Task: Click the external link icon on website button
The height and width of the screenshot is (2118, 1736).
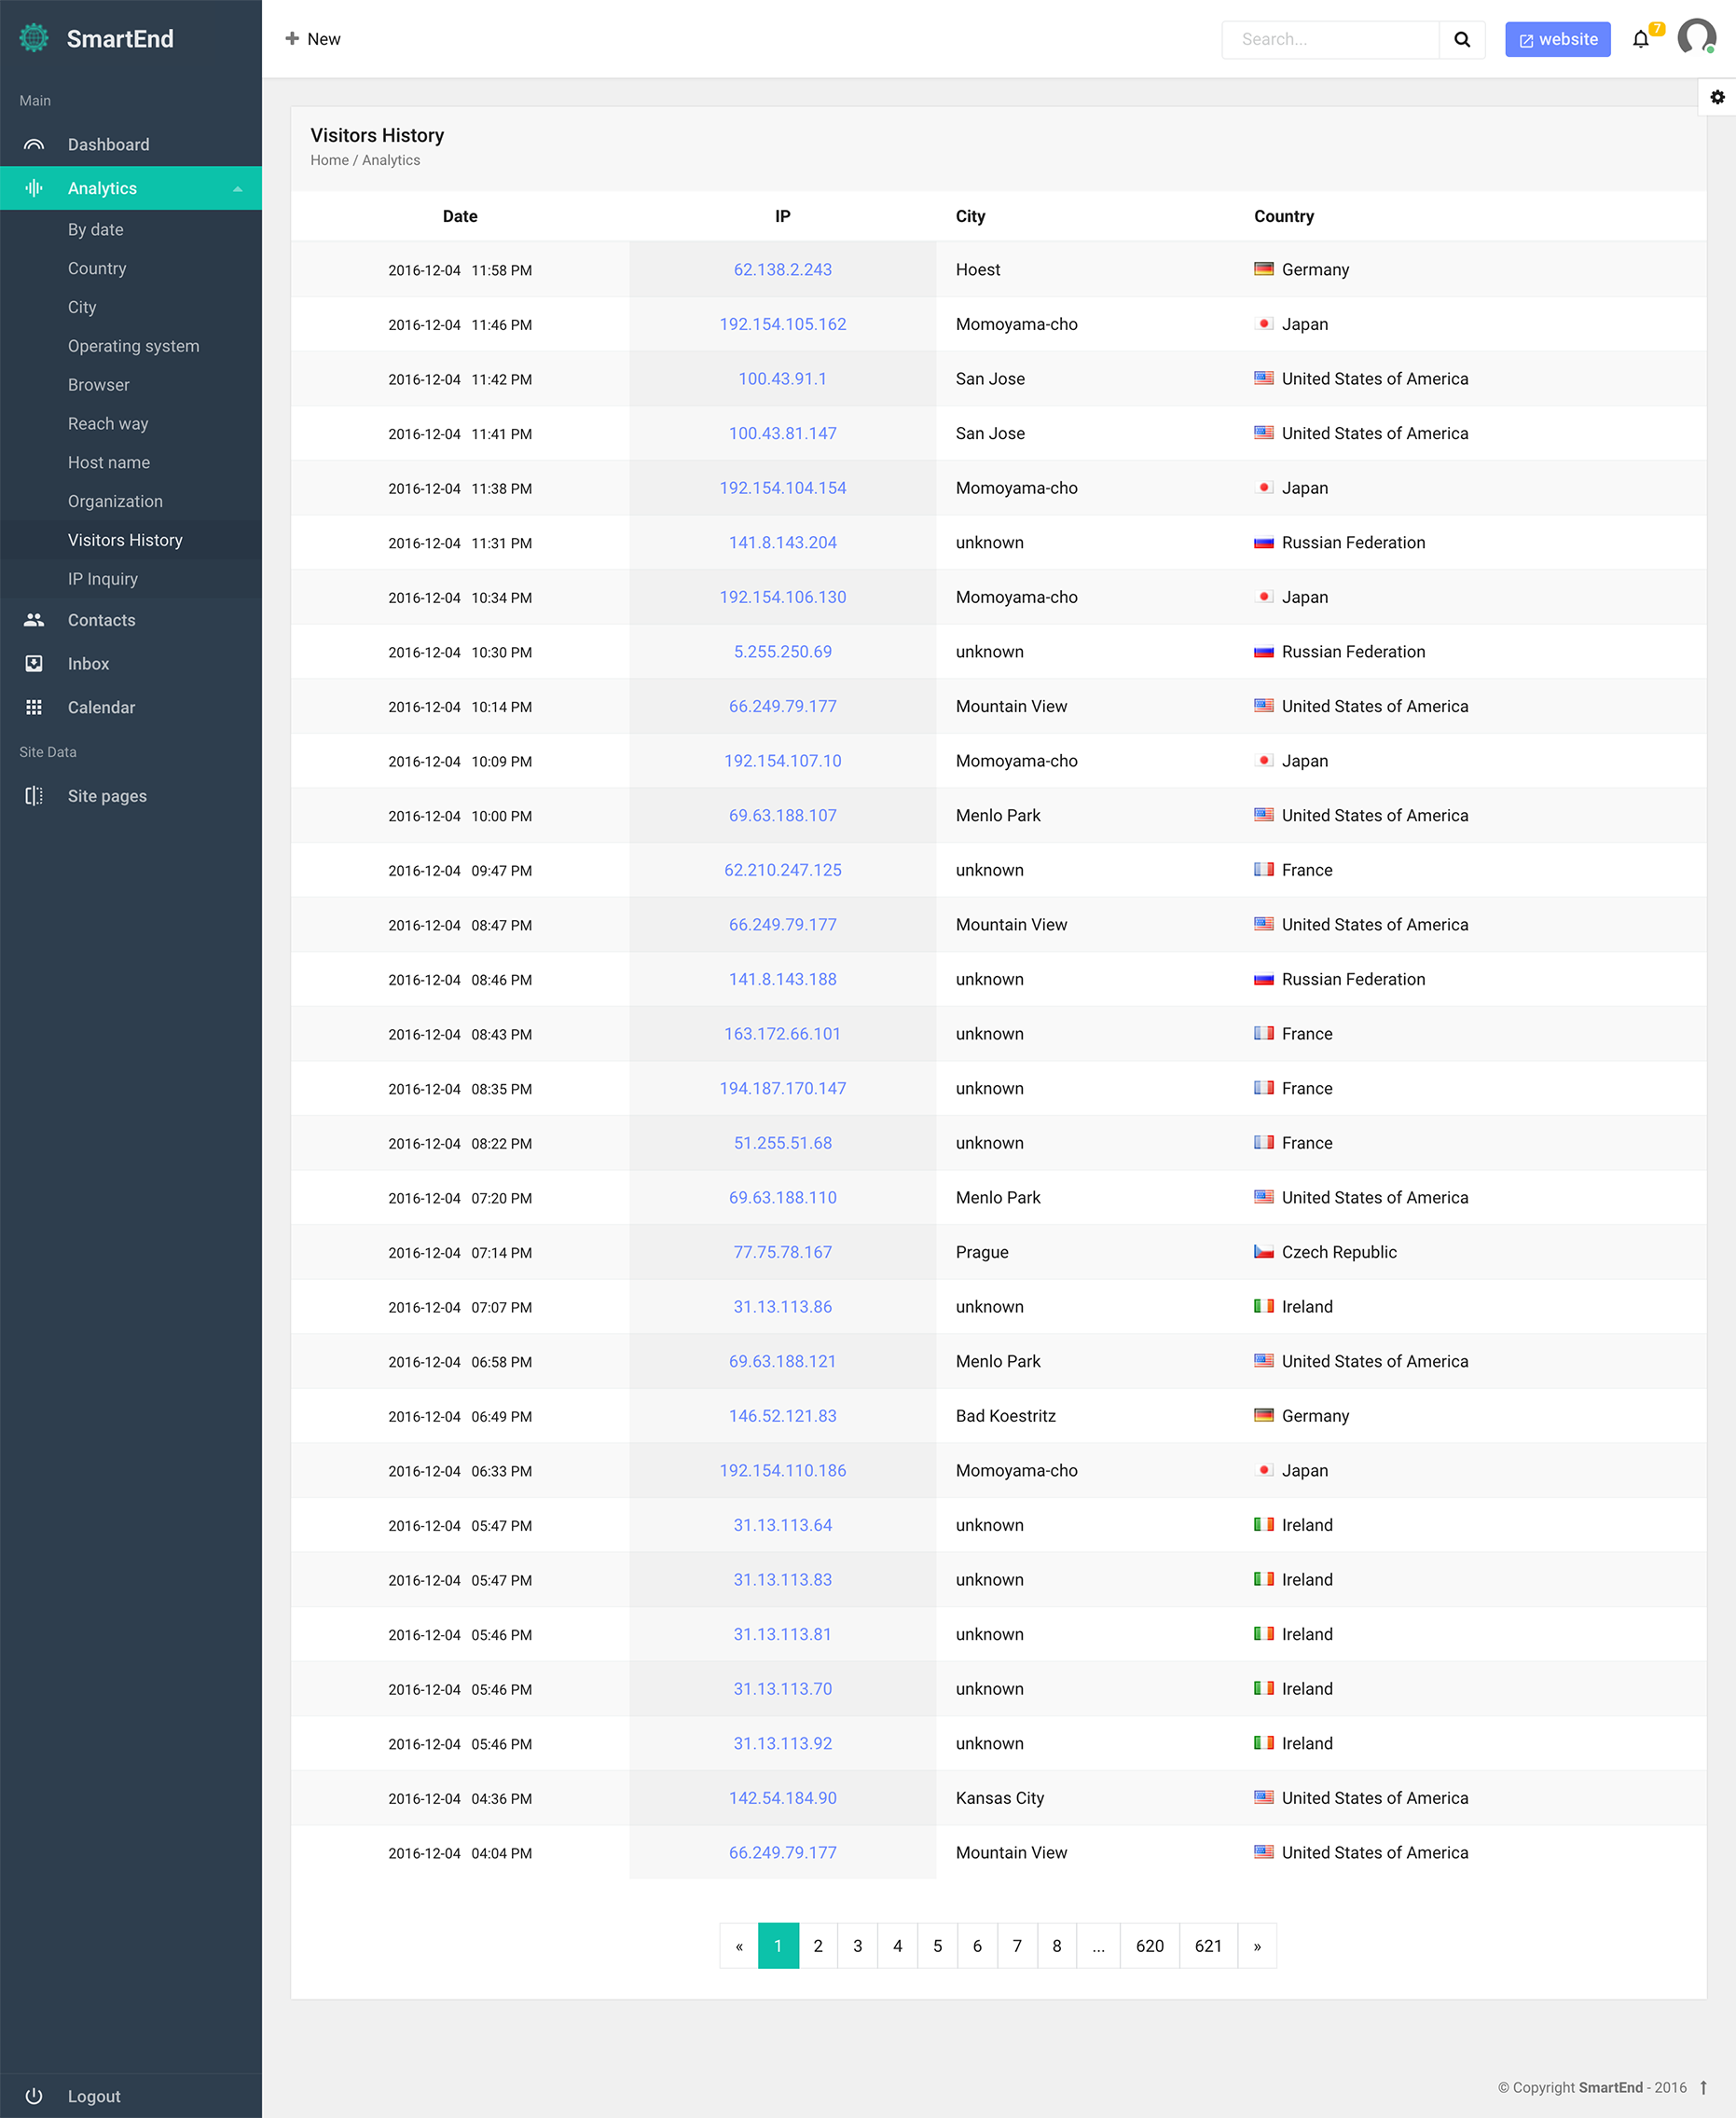Action: click(x=1526, y=40)
